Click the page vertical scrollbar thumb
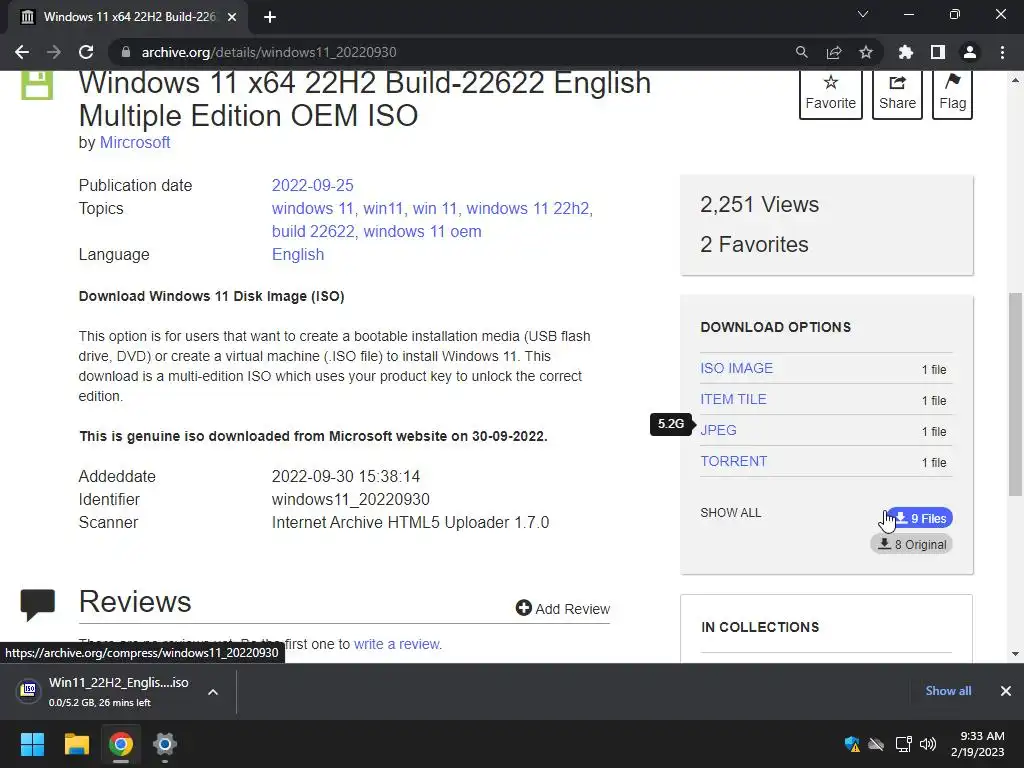 [x=1015, y=394]
